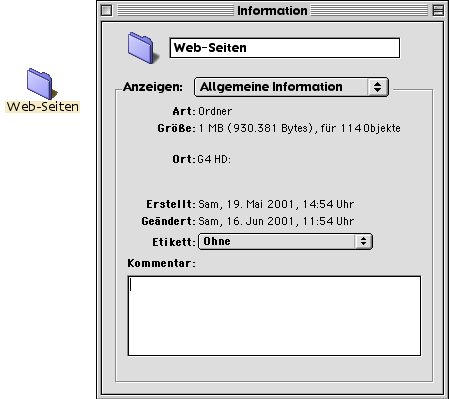Click inside the Kommentar text box
The image size is (449, 399).
tap(274, 316)
